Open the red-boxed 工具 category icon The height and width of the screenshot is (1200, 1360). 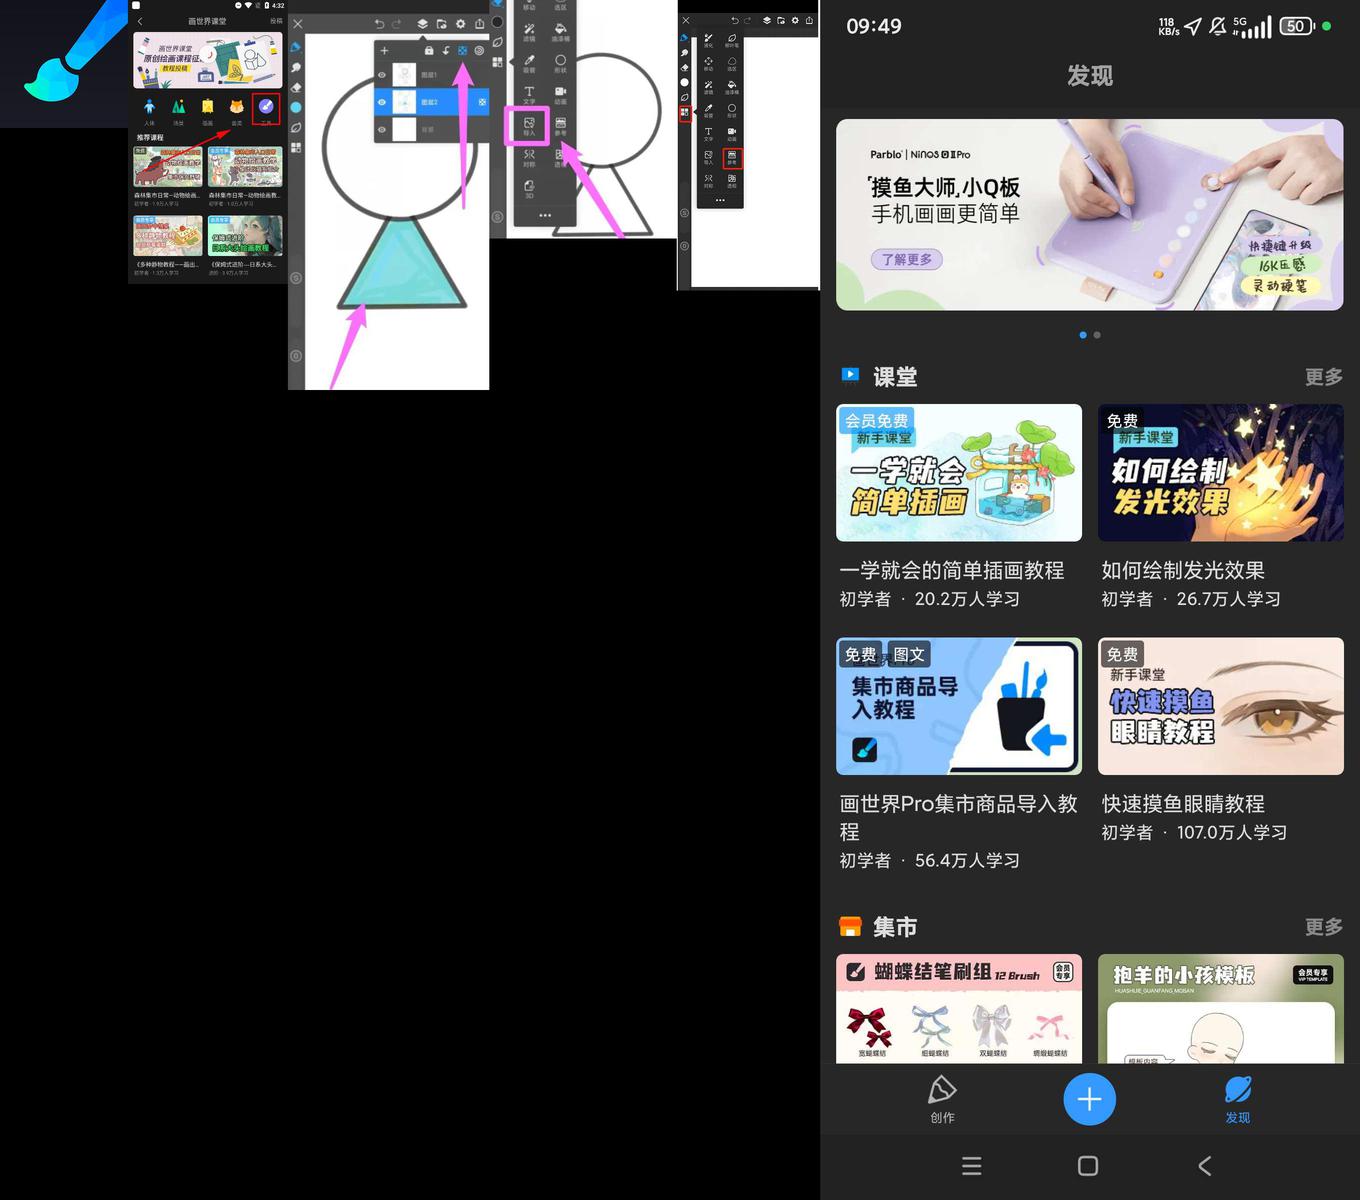(x=265, y=108)
